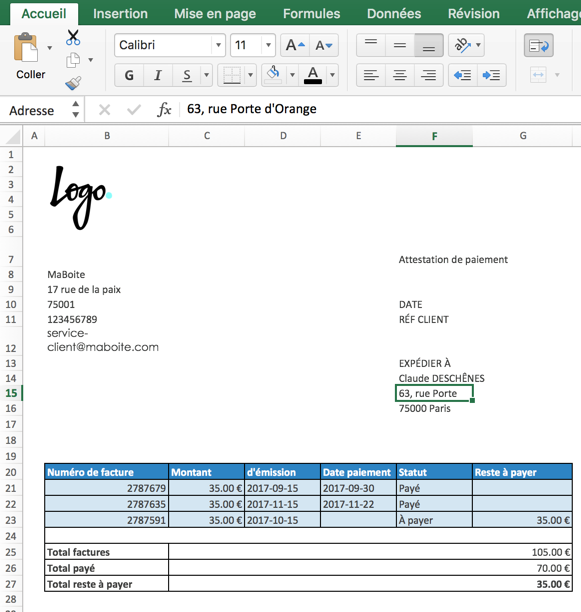Open the Calibri font name dropdown
The width and height of the screenshot is (581, 612).
(x=219, y=45)
